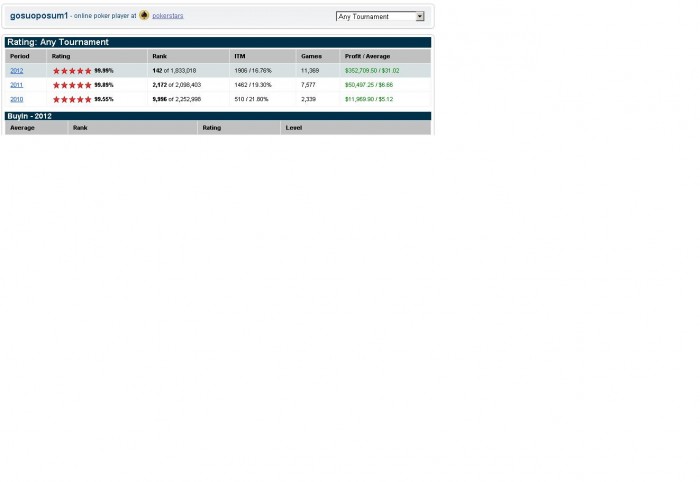
Task: Click the Period column header
Action: [x=20, y=56]
